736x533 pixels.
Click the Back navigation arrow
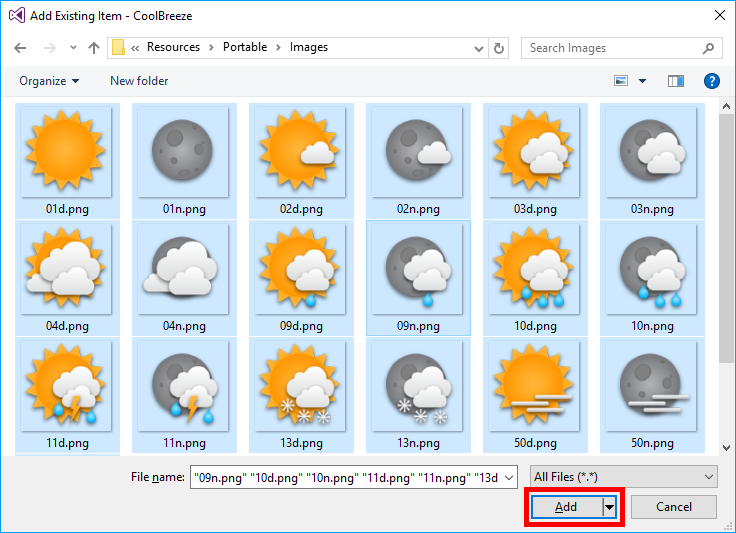point(22,48)
